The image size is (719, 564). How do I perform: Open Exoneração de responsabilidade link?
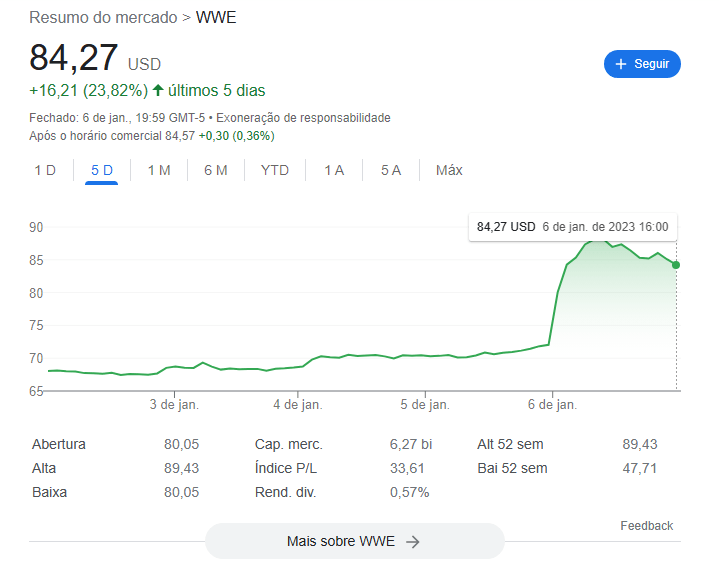coord(303,118)
